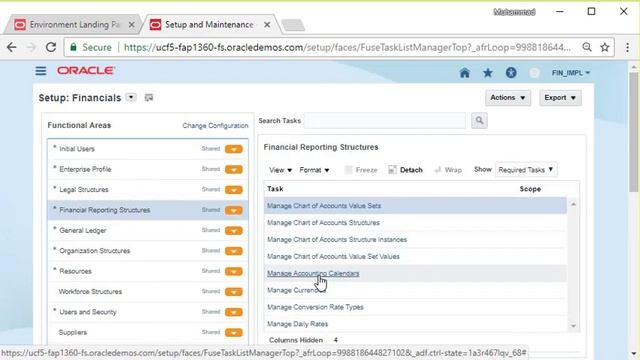Open General Ledger orange action dropdown

(x=233, y=231)
